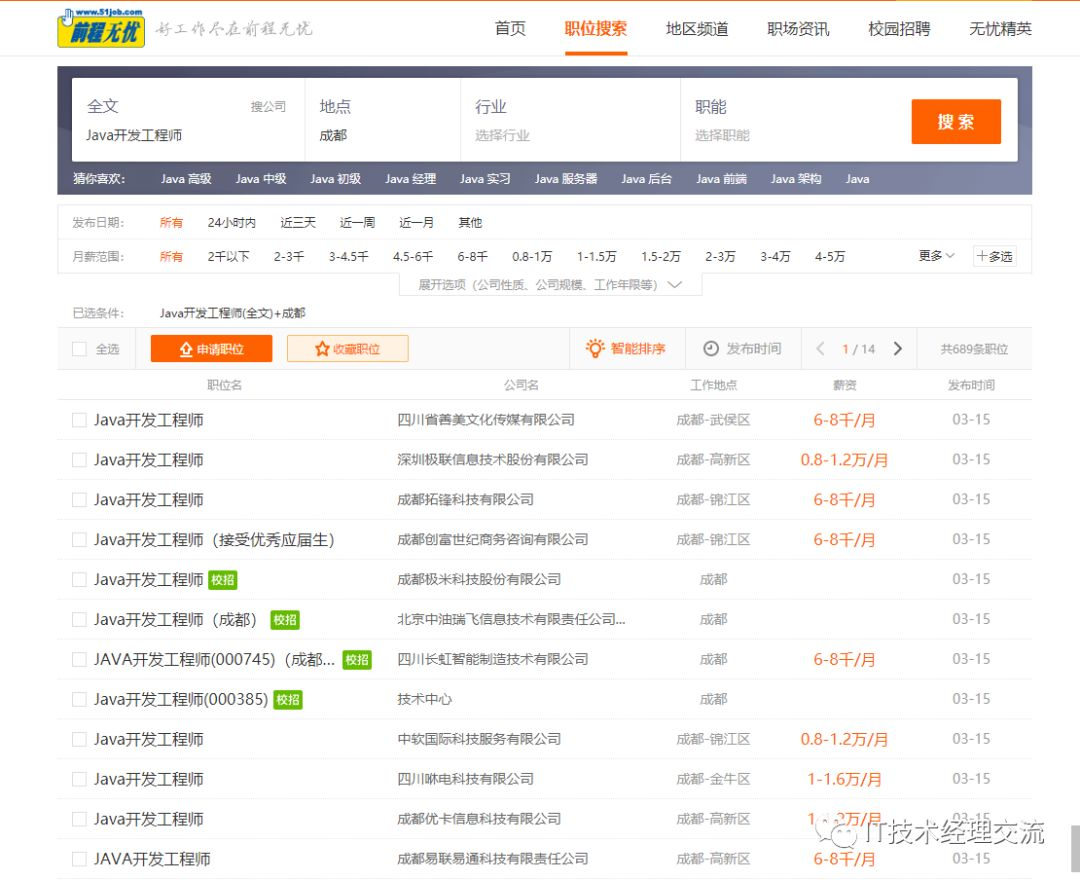Select suggested search Java 架构
This screenshot has width=1080, height=880.
point(796,179)
